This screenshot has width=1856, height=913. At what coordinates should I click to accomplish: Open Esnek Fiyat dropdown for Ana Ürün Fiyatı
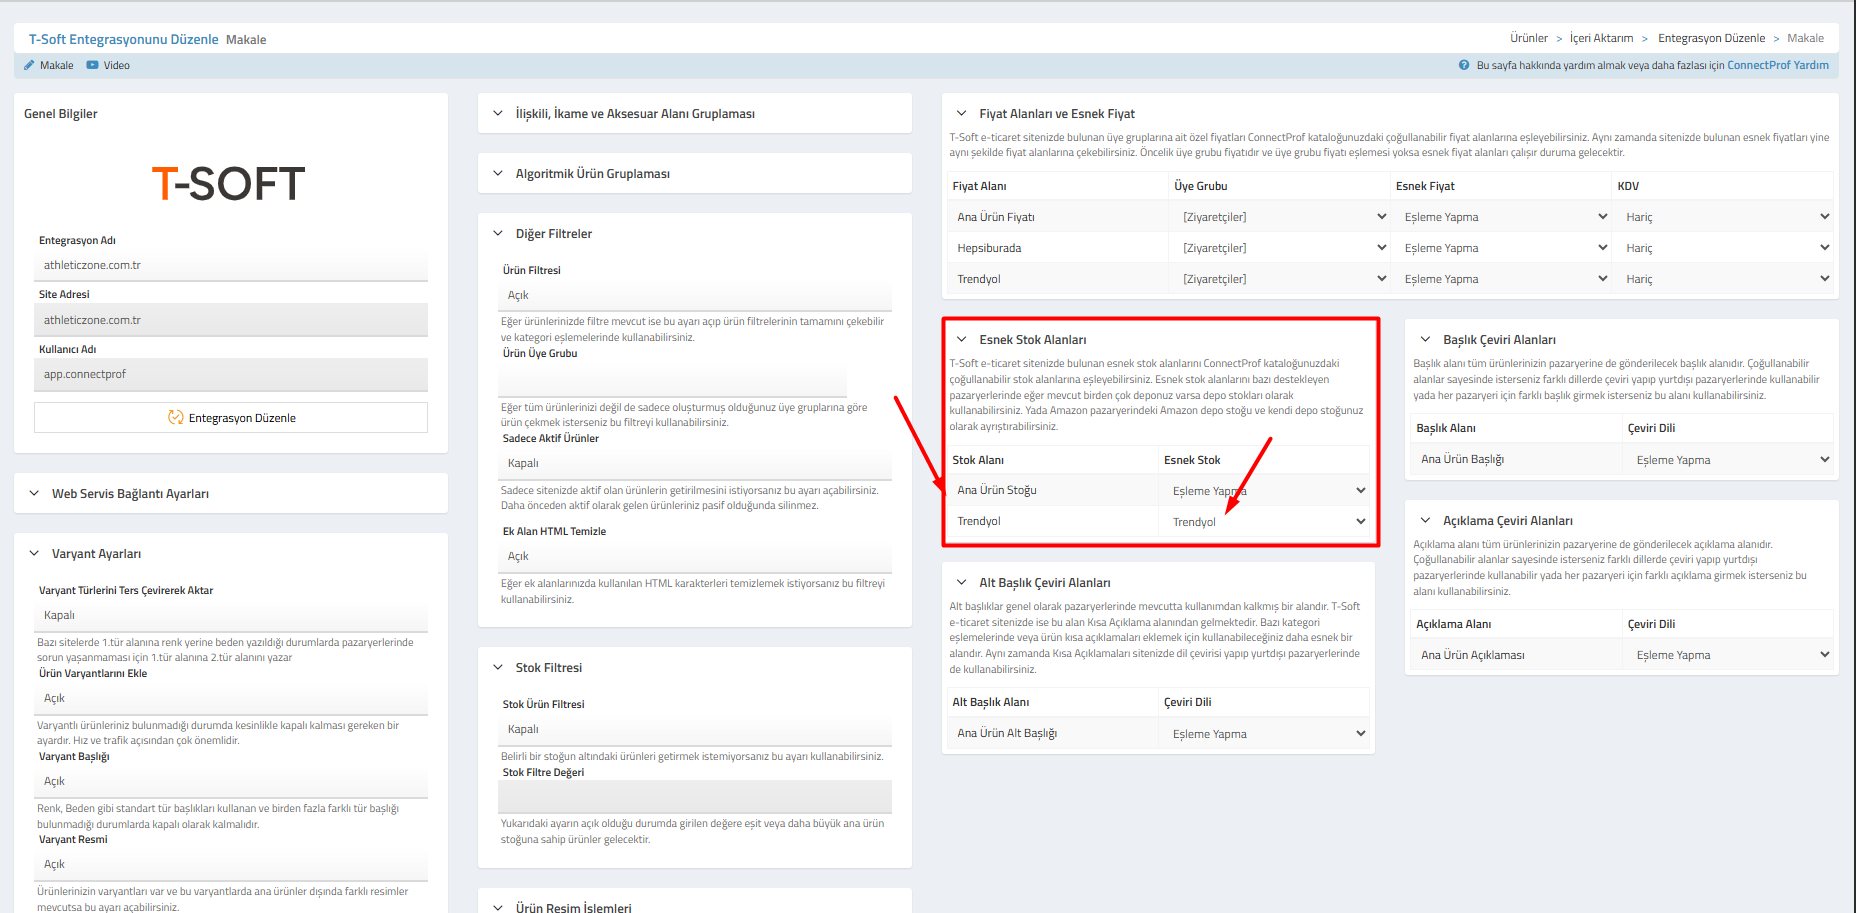tap(1501, 217)
